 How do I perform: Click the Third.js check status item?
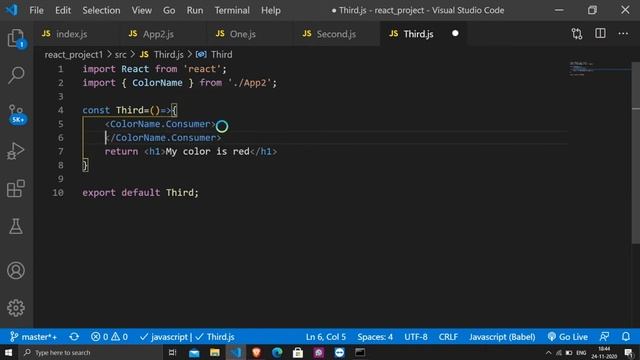(215, 337)
